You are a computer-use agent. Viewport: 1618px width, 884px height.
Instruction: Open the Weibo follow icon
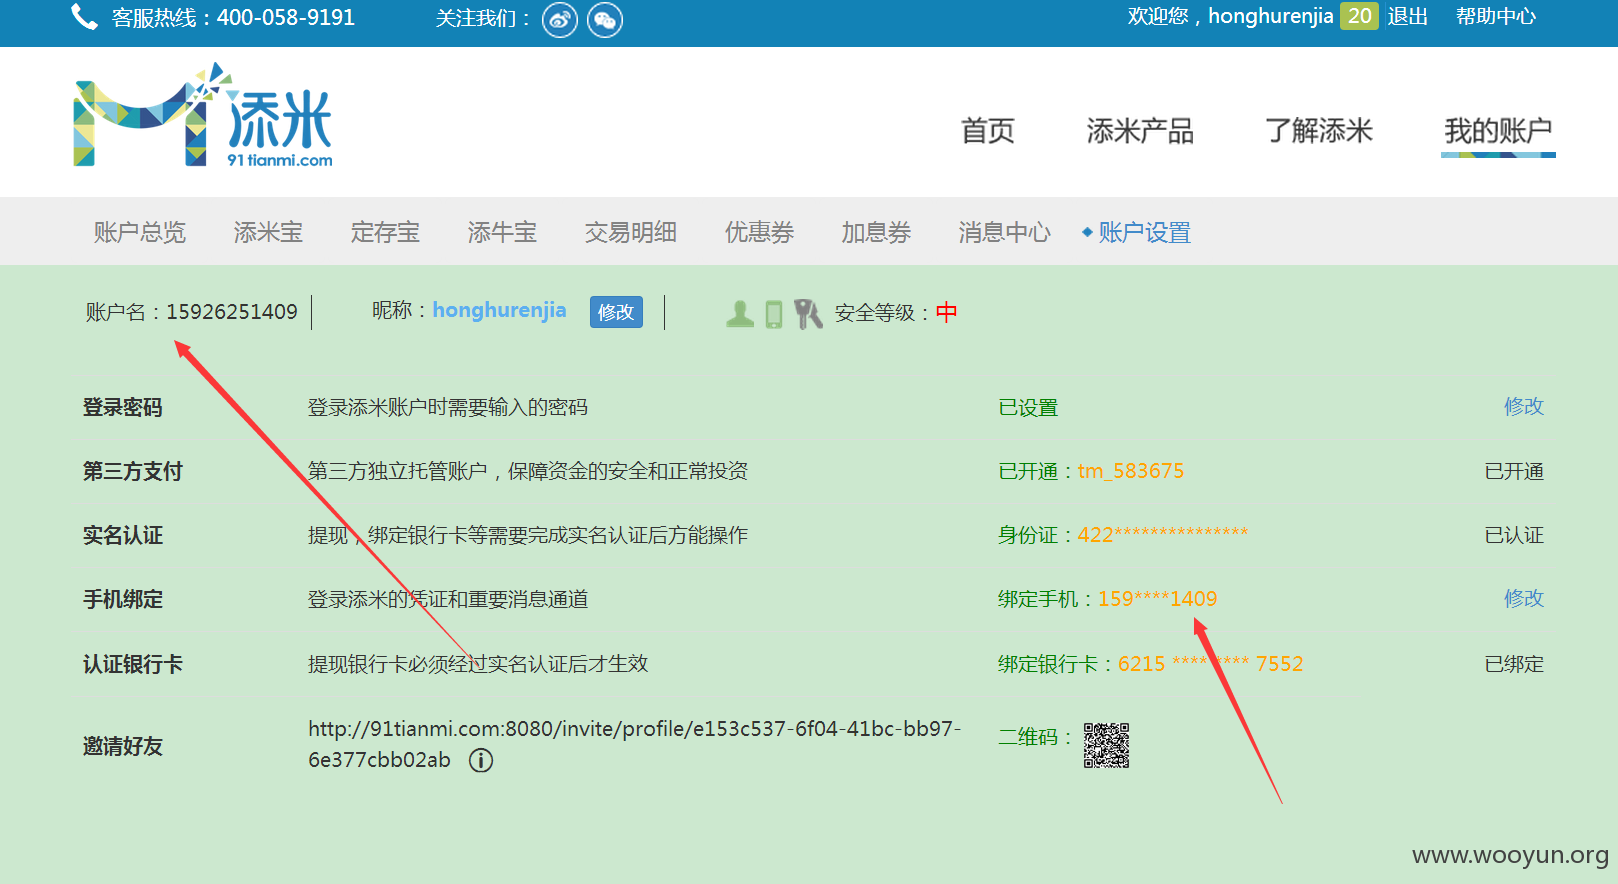(x=560, y=20)
